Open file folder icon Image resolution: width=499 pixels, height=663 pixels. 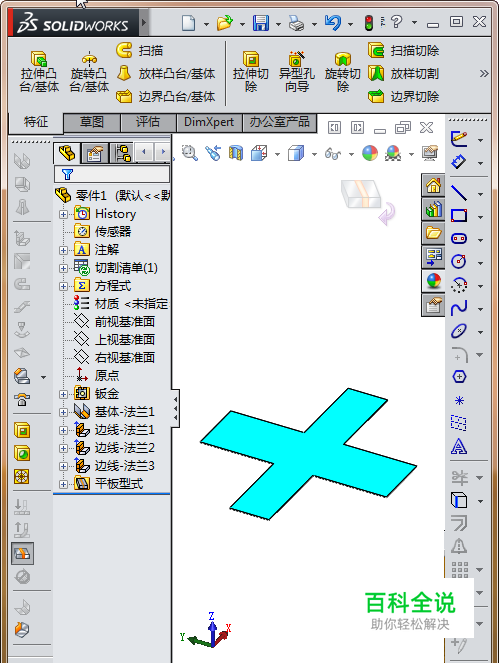(225, 22)
